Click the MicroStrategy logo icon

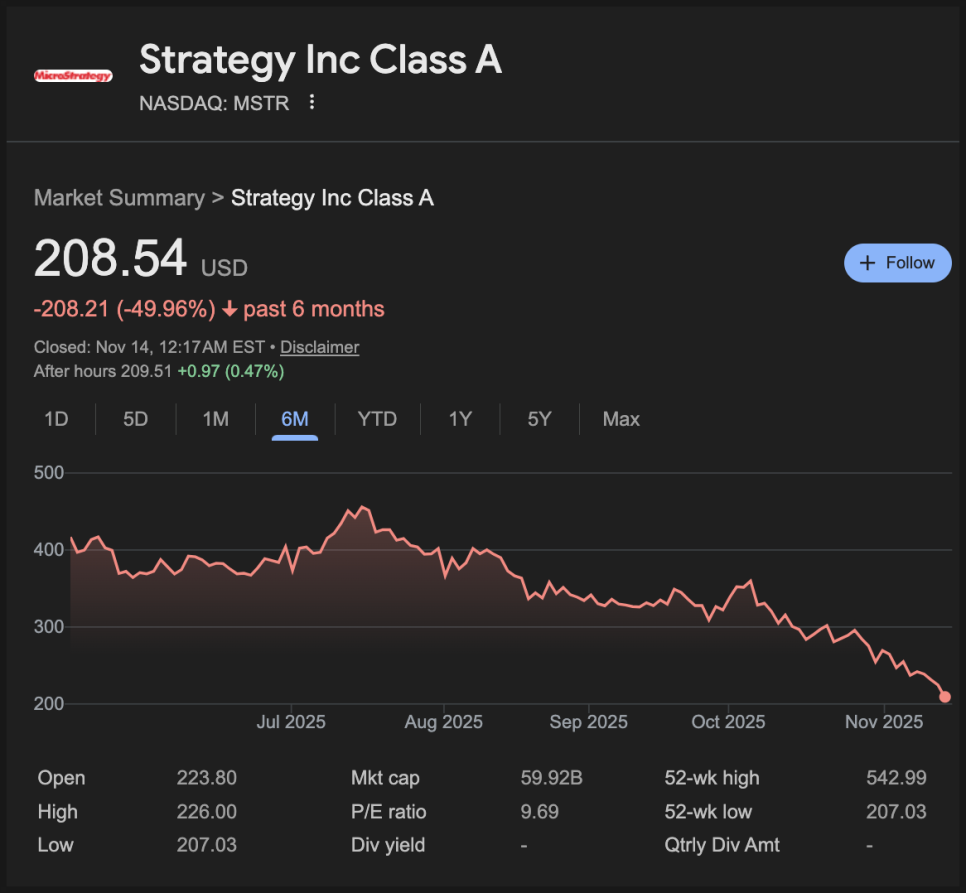tap(73, 75)
